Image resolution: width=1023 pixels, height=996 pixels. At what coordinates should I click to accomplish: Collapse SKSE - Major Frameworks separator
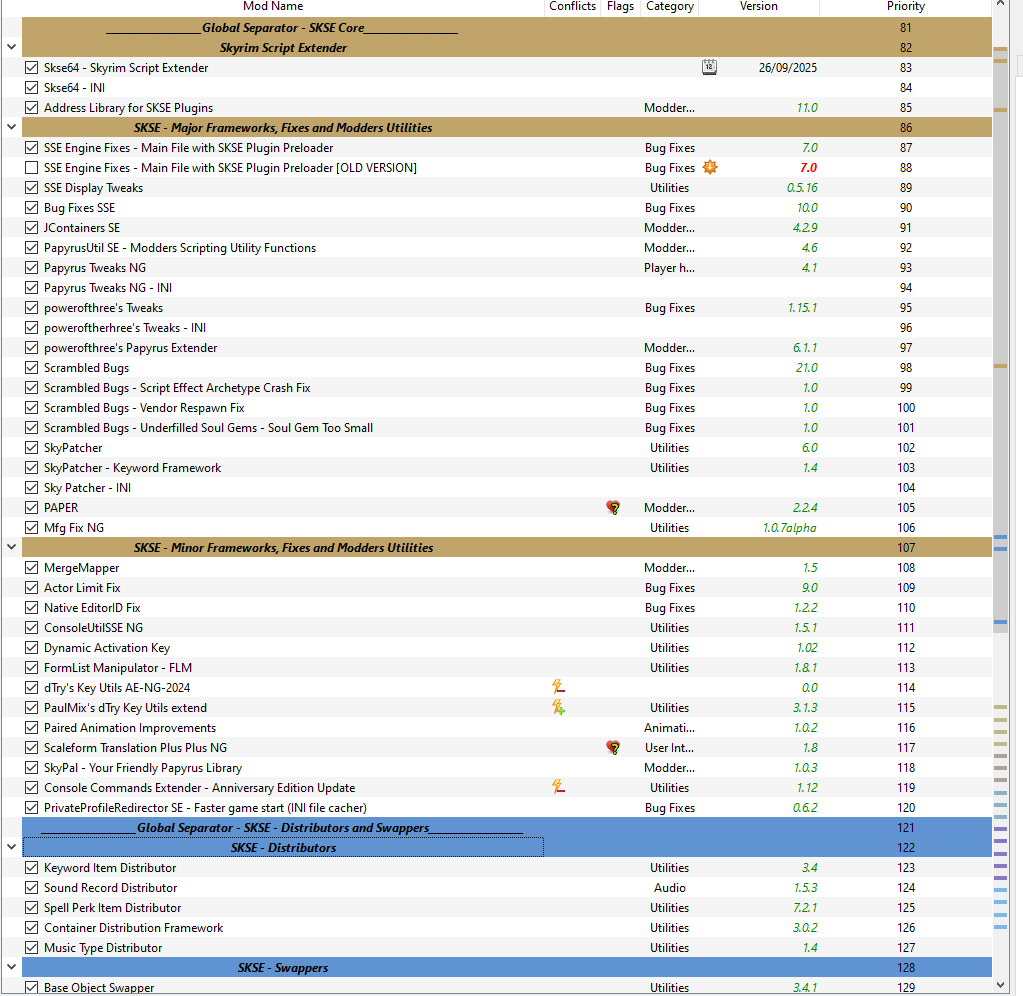[11, 127]
